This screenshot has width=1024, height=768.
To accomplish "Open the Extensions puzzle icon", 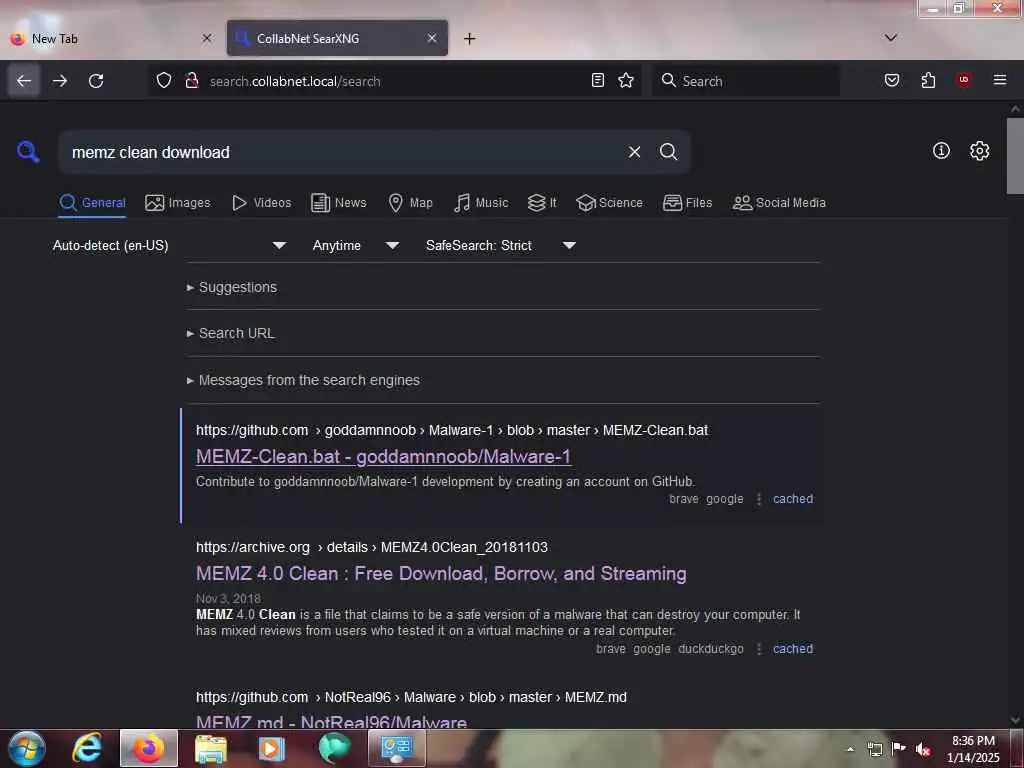I will [928, 80].
